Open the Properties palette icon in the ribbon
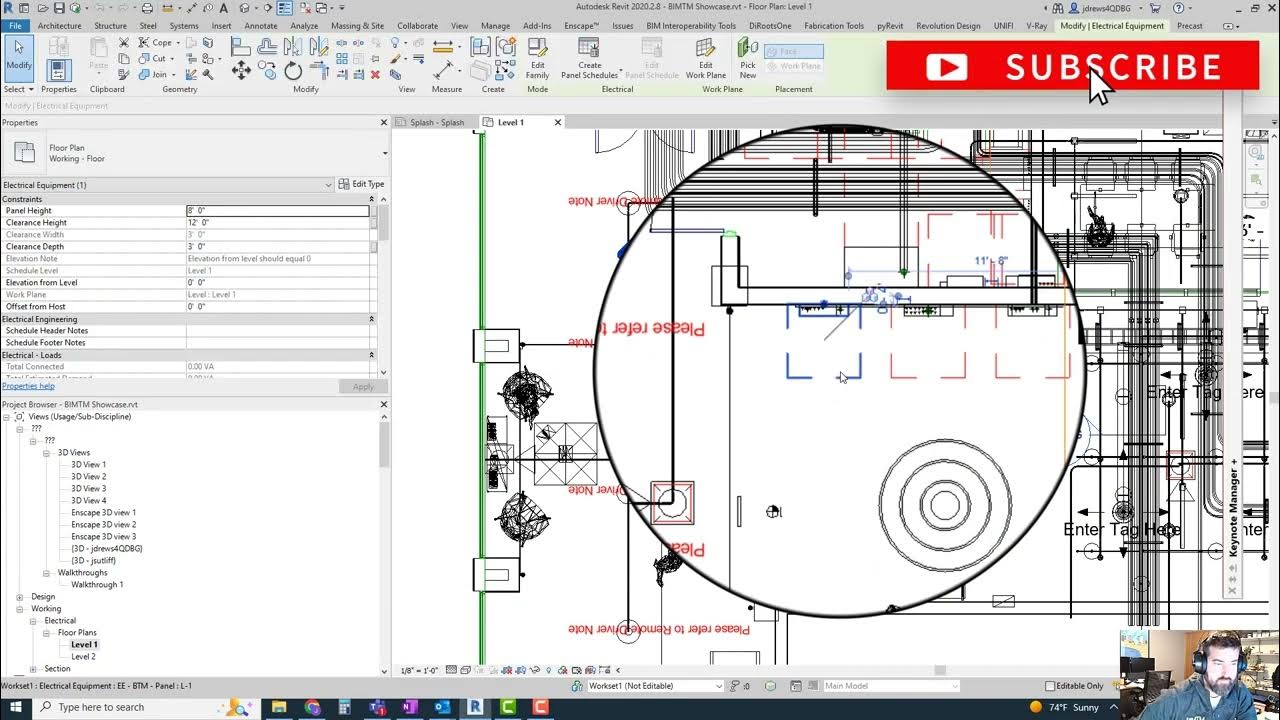This screenshot has width=1280, height=720. pyautogui.click(x=58, y=70)
